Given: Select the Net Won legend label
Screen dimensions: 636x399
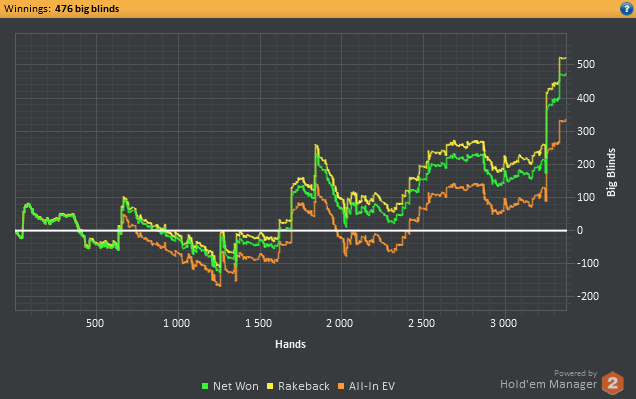Looking at the screenshot, I should (x=236, y=386).
